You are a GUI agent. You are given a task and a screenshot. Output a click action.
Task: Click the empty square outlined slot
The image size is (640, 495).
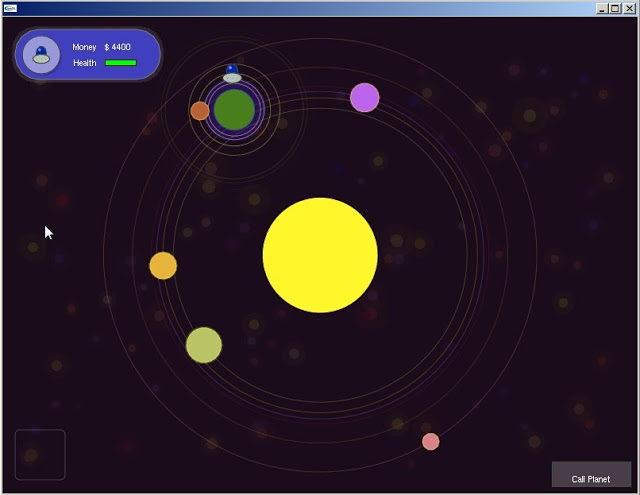[x=40, y=454]
